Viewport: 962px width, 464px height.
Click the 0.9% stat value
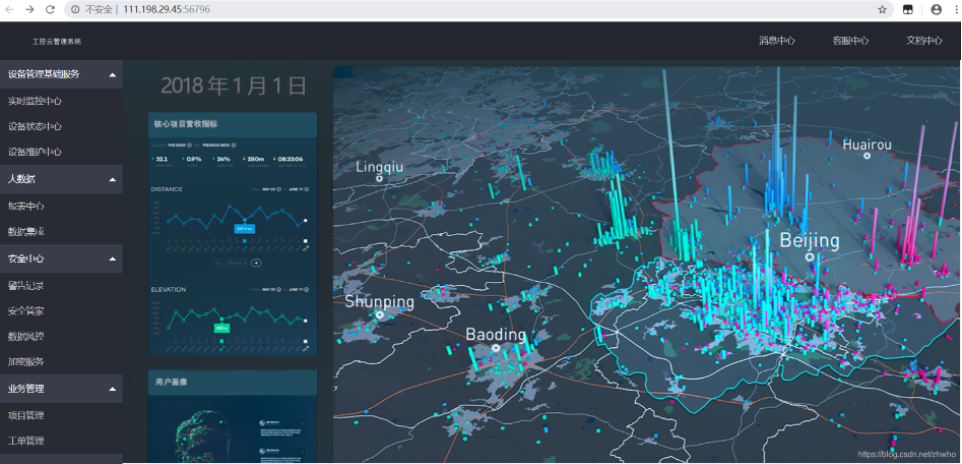[194, 159]
